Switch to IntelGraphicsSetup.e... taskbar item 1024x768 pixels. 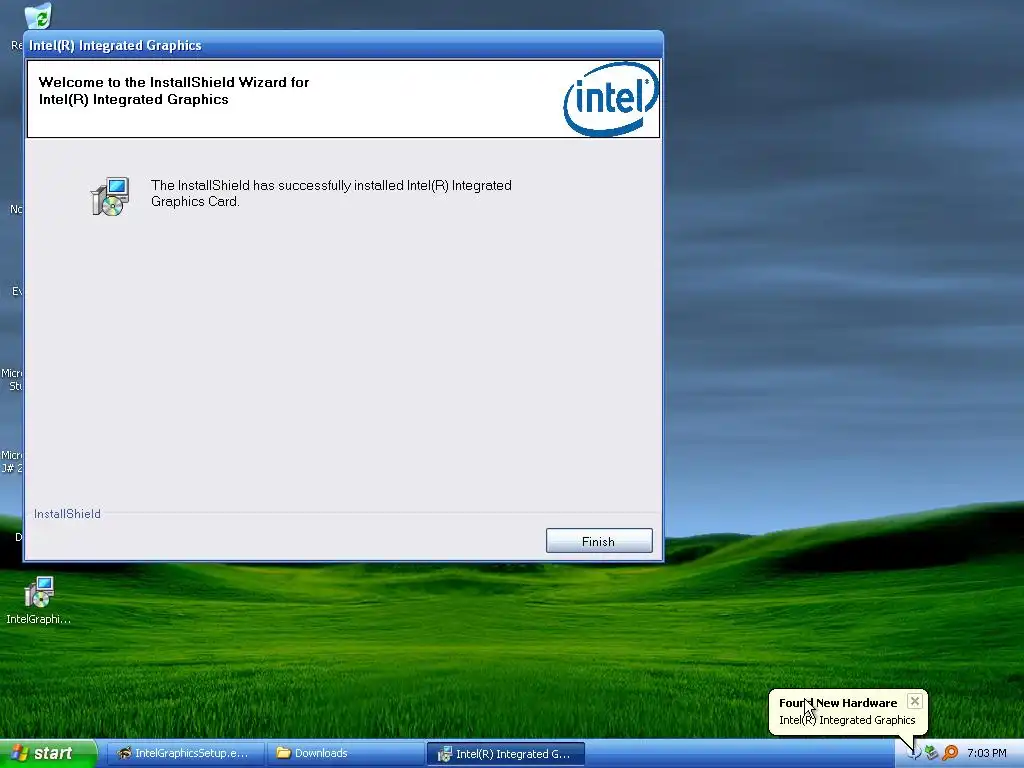(x=184, y=754)
